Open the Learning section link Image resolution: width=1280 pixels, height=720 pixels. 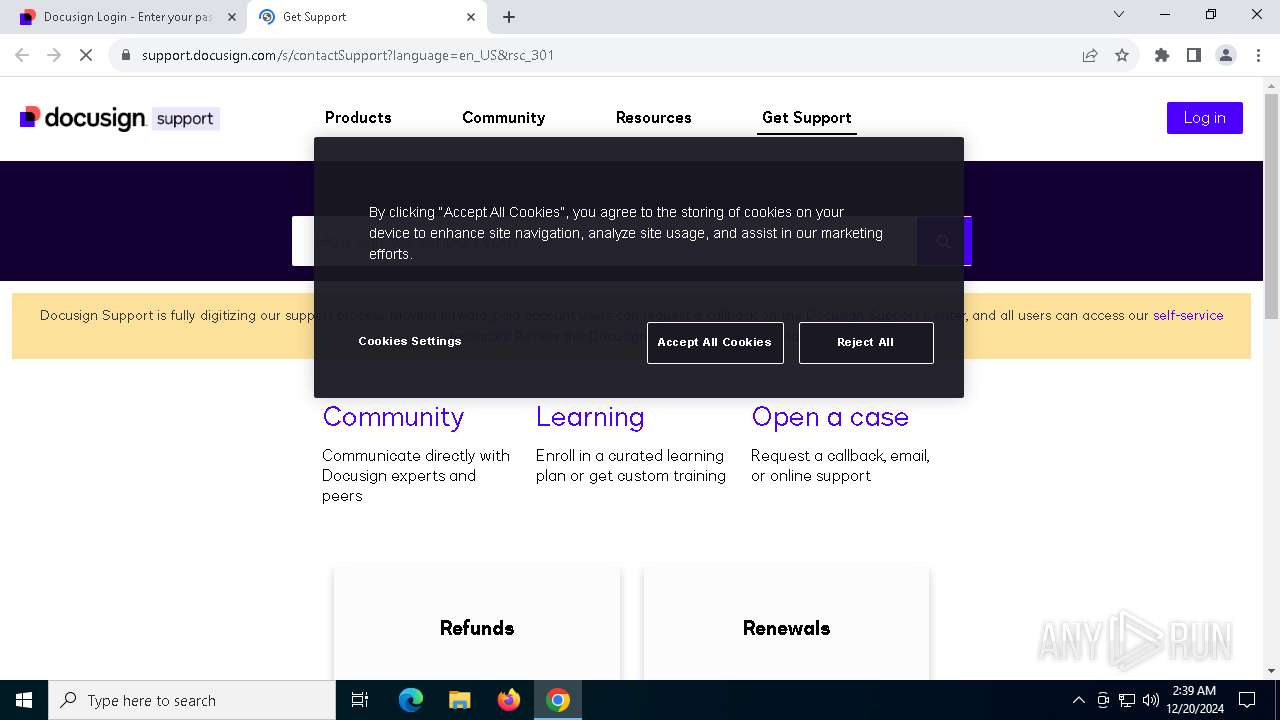(x=590, y=417)
